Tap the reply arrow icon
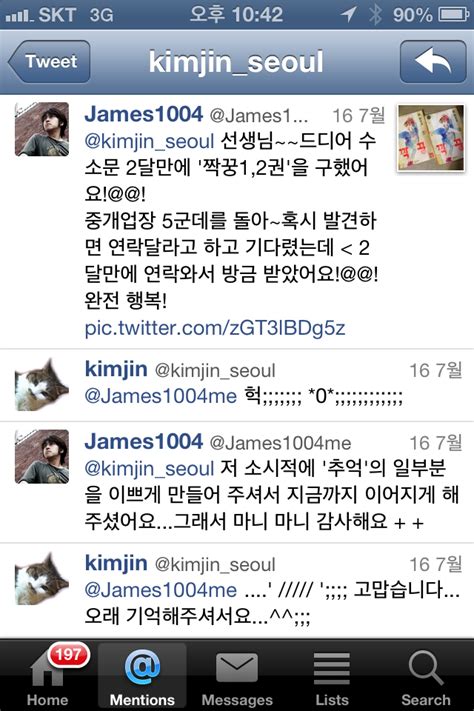 pyautogui.click(x=433, y=62)
